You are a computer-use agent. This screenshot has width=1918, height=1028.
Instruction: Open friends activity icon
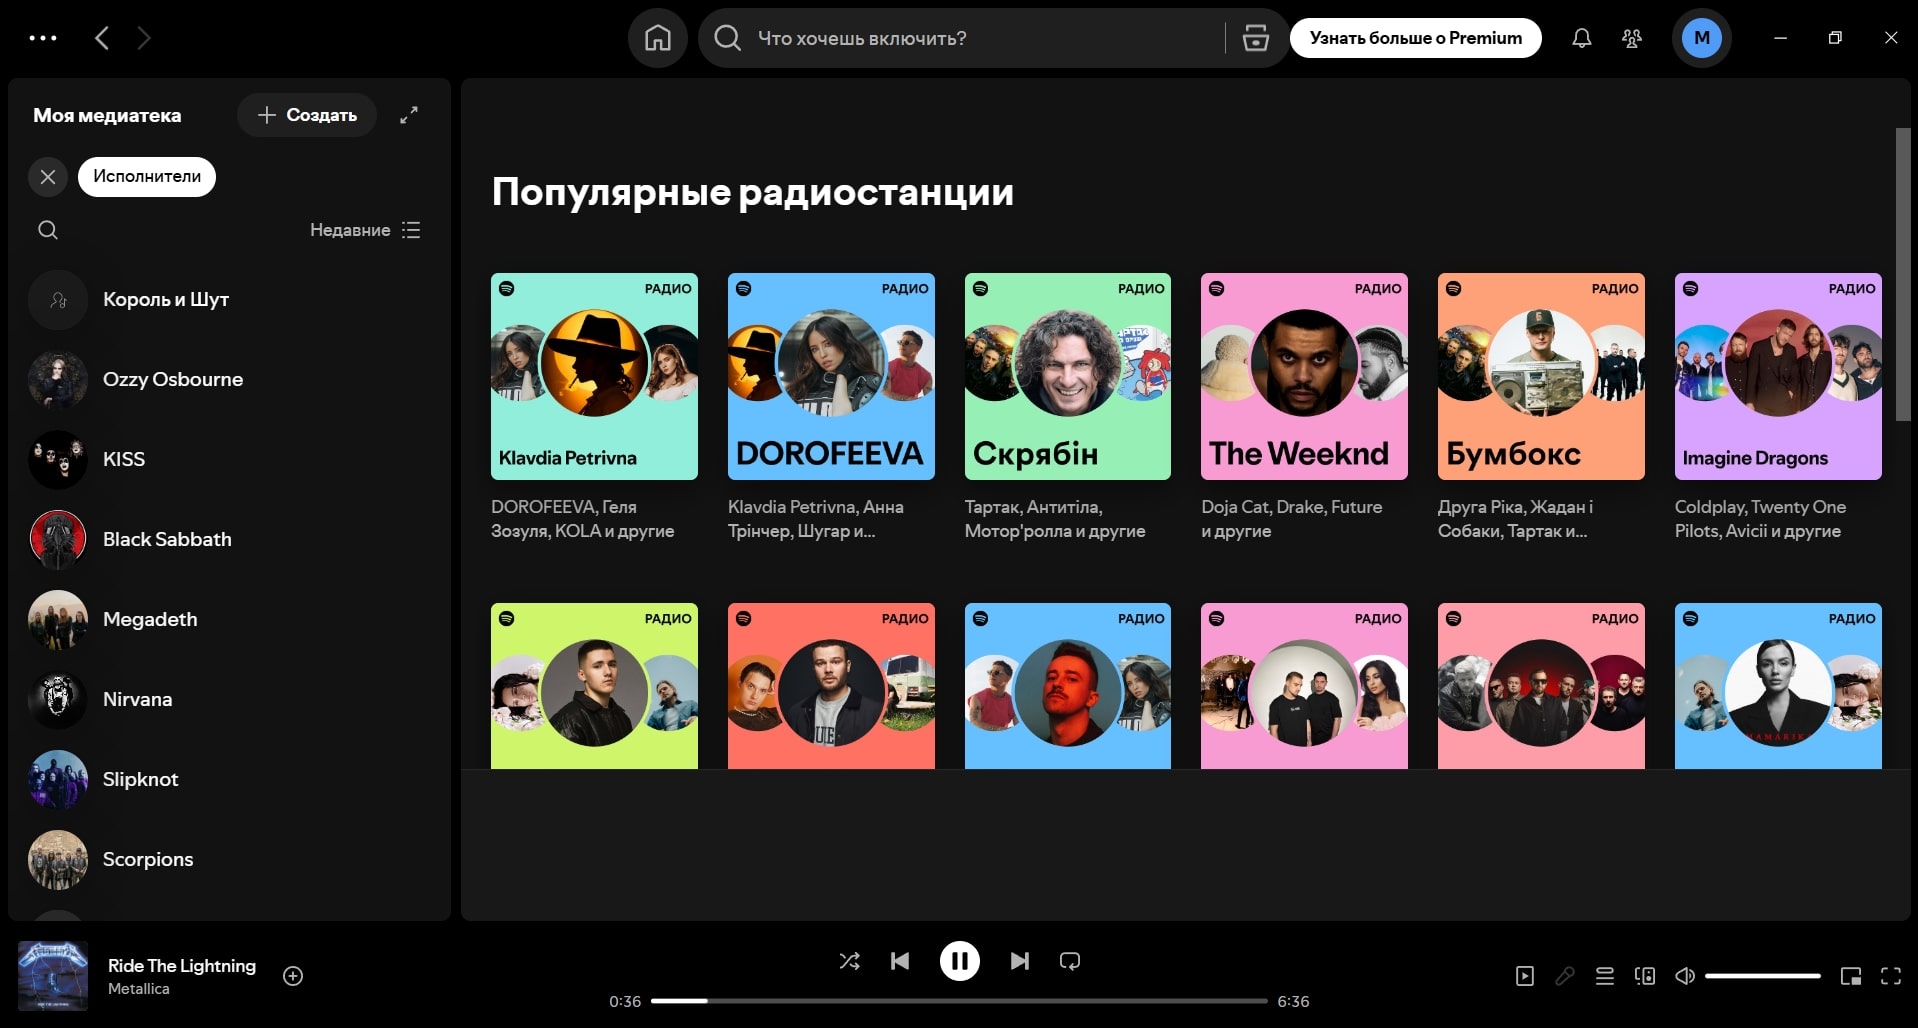coord(1632,38)
